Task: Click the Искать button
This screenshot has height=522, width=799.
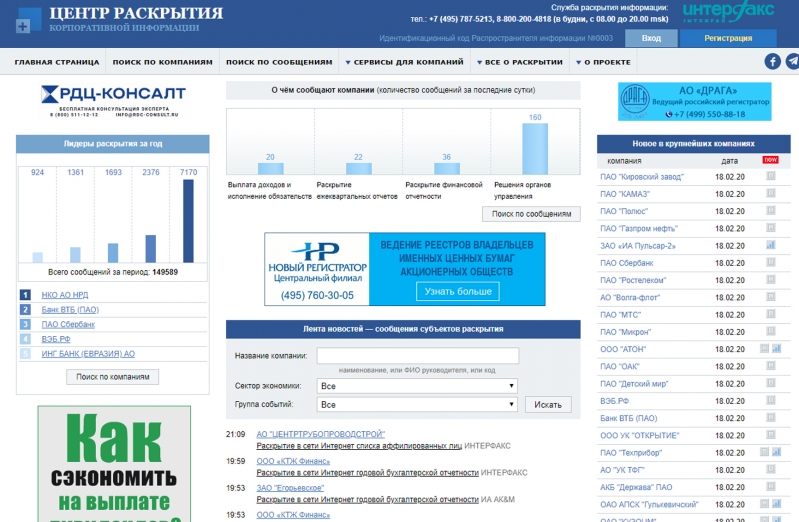Action: (548, 405)
